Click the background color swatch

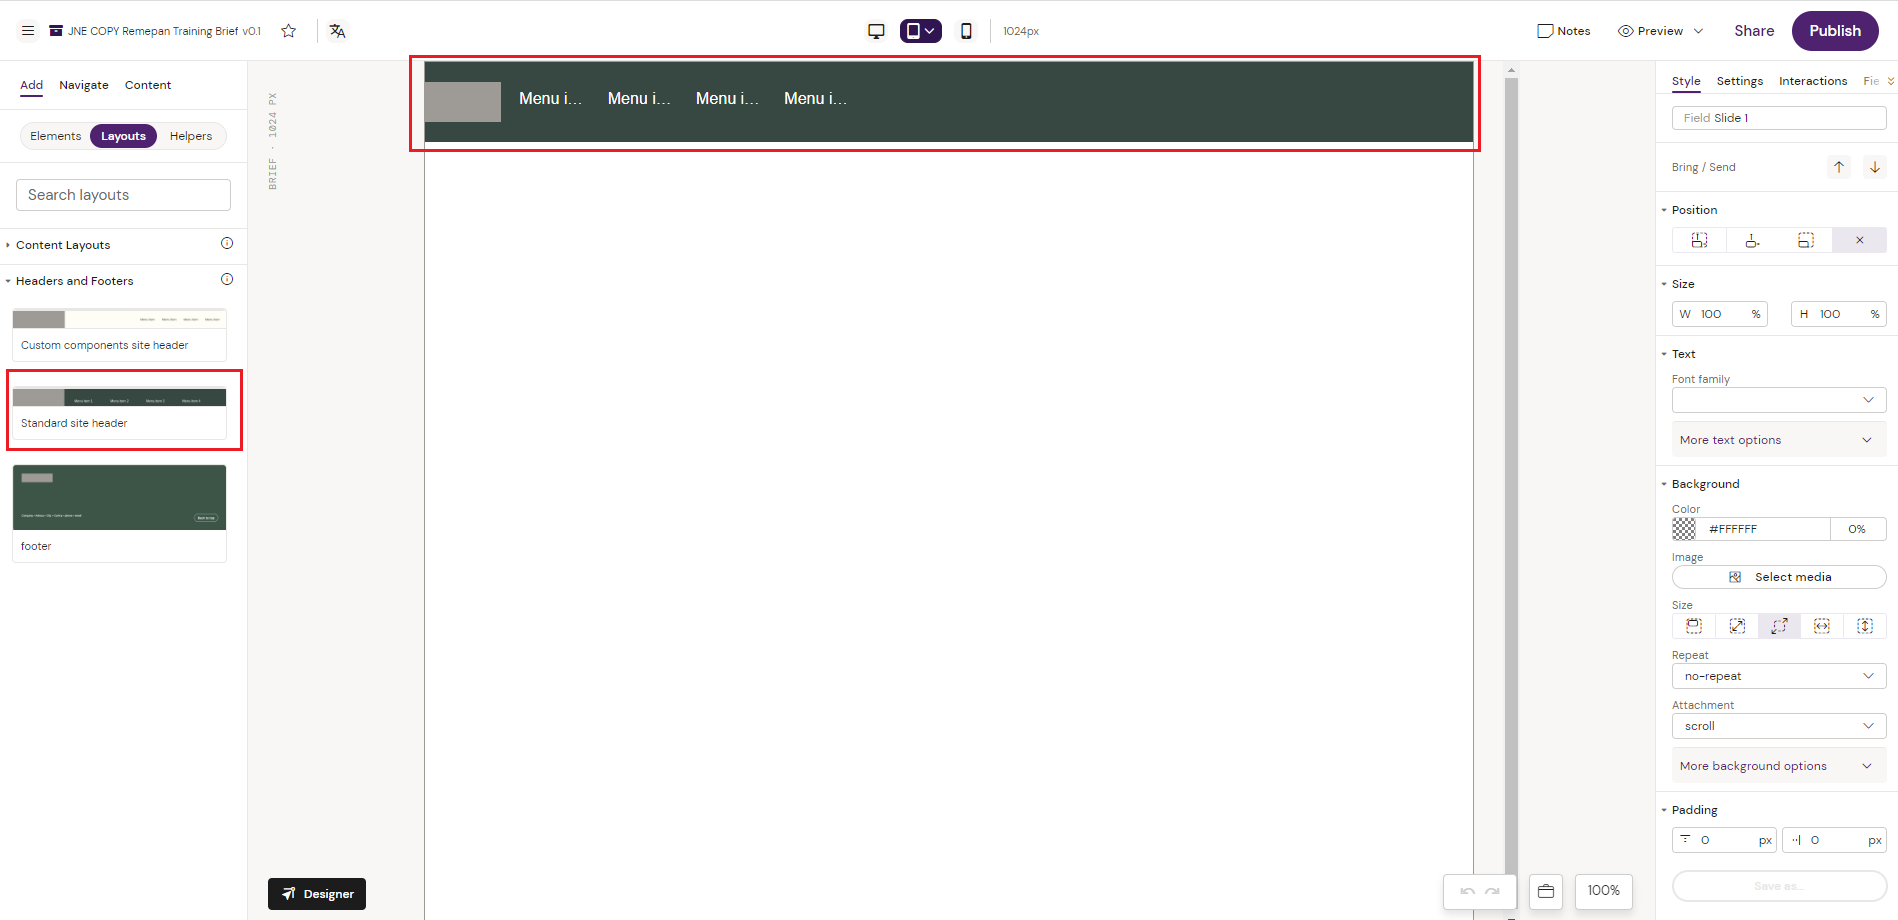[1685, 529]
